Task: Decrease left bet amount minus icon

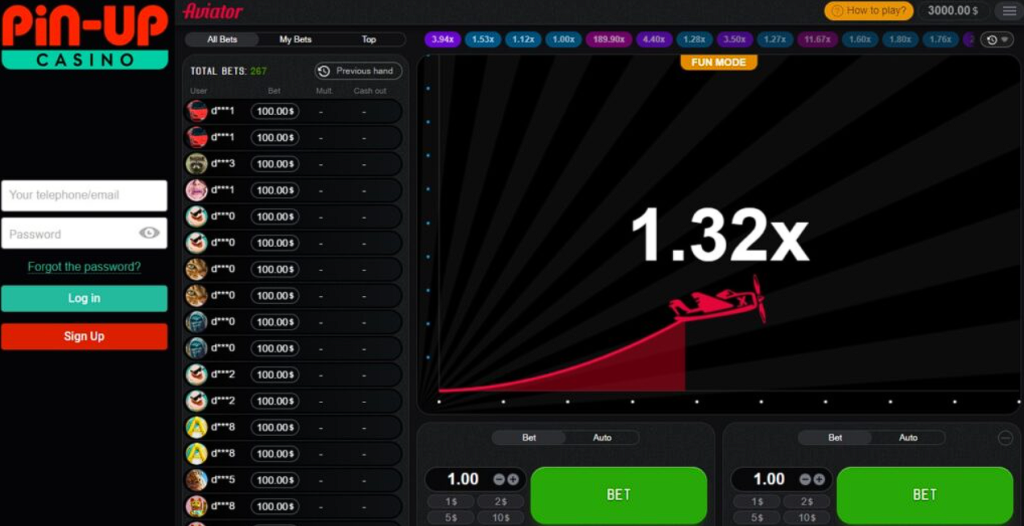Action: pyautogui.click(x=499, y=480)
